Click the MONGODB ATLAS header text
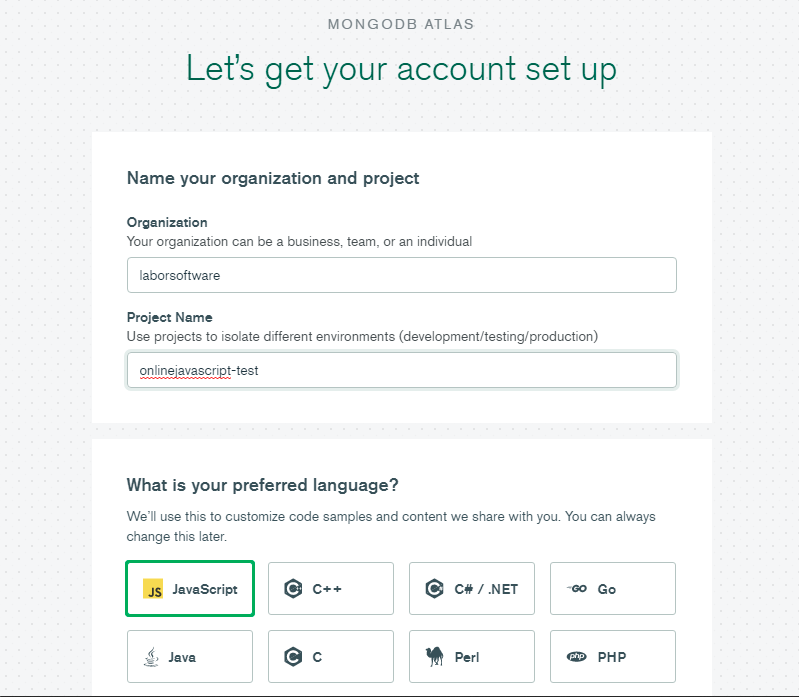 [x=401, y=24]
